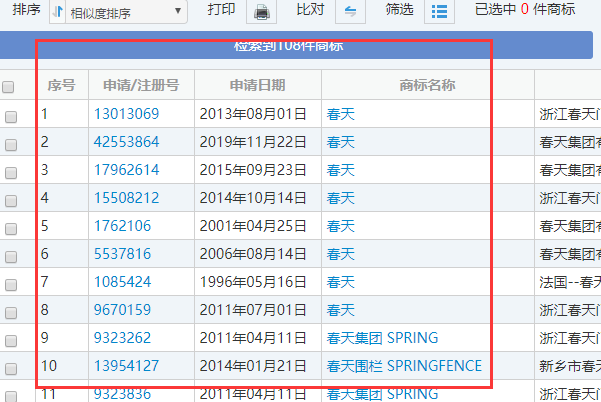Check the box for row 8 (9670159)
The image size is (601, 402).
(x=11, y=312)
